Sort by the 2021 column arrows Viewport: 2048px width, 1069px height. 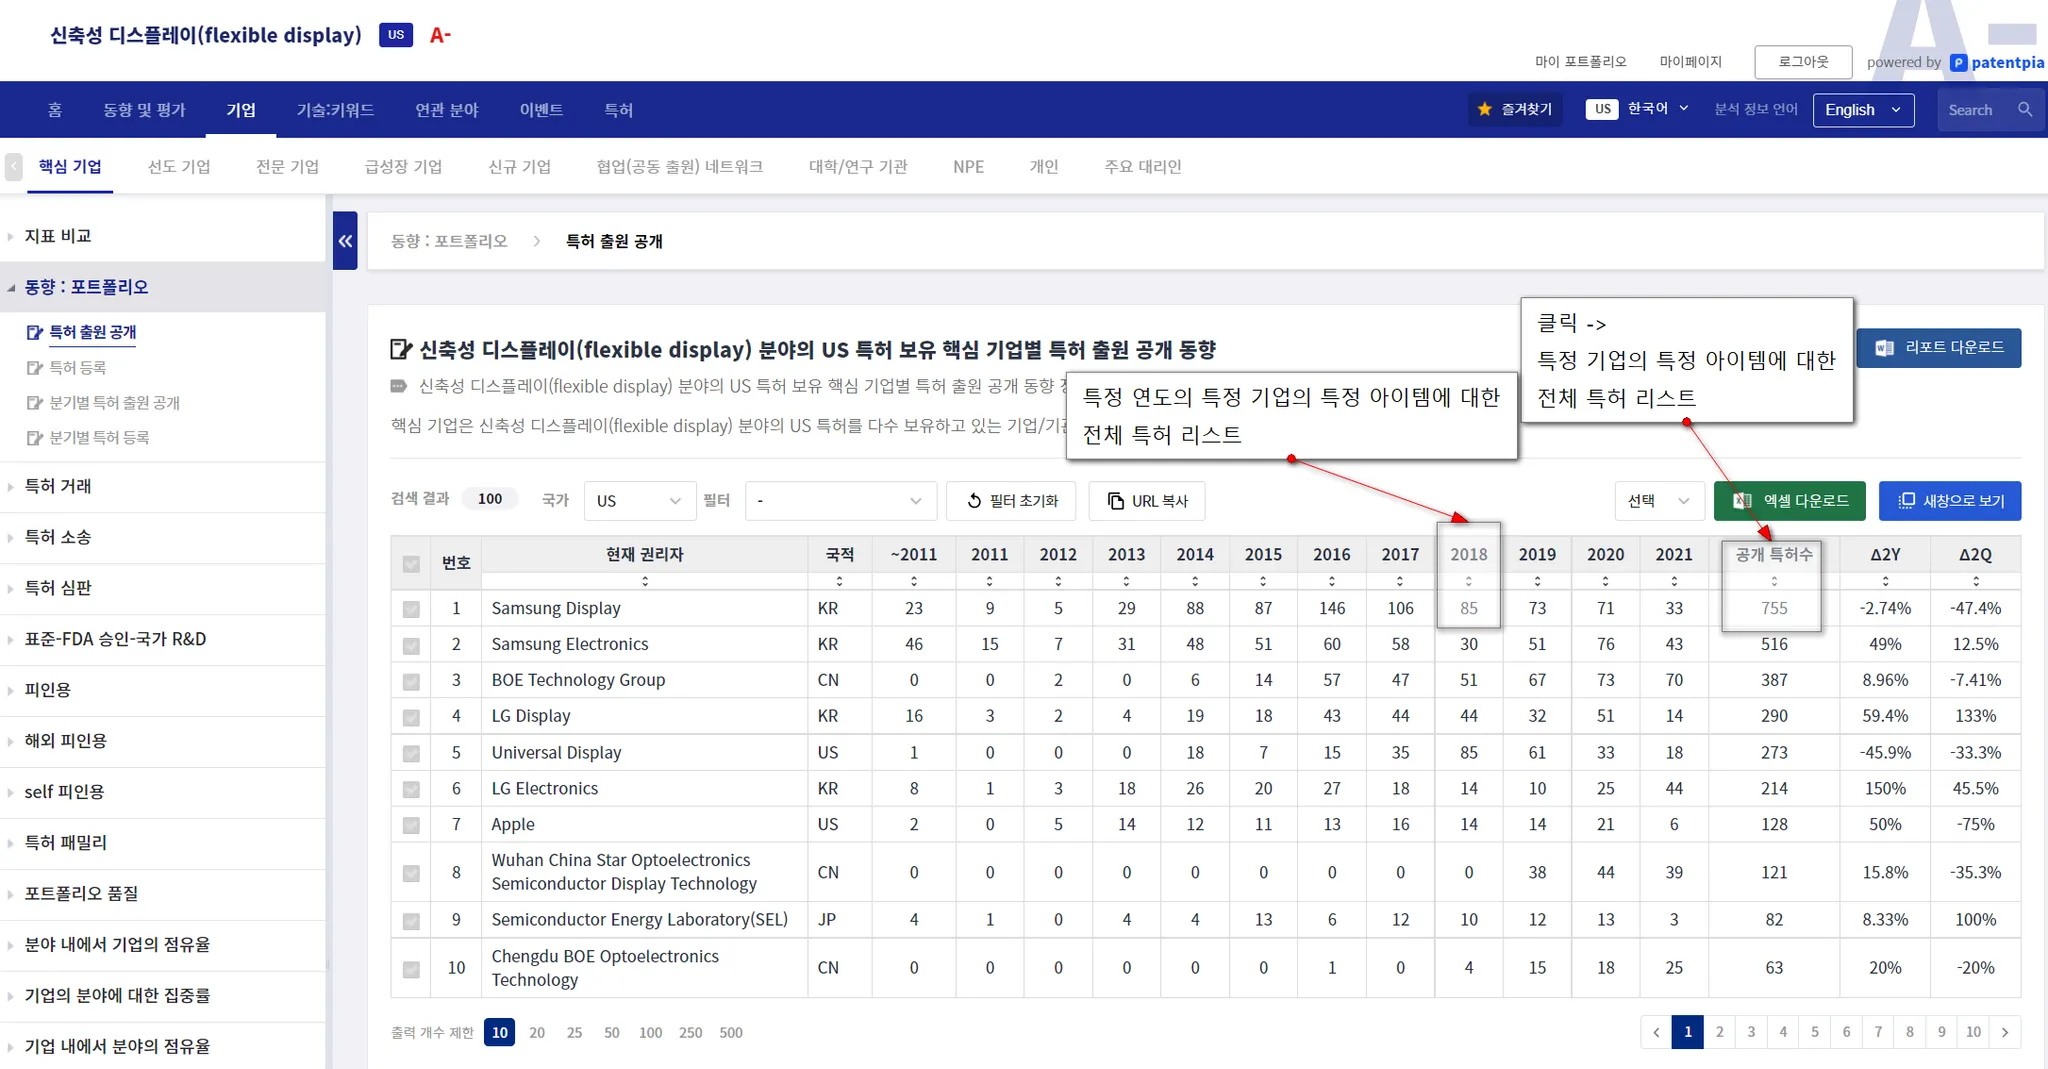click(1674, 581)
